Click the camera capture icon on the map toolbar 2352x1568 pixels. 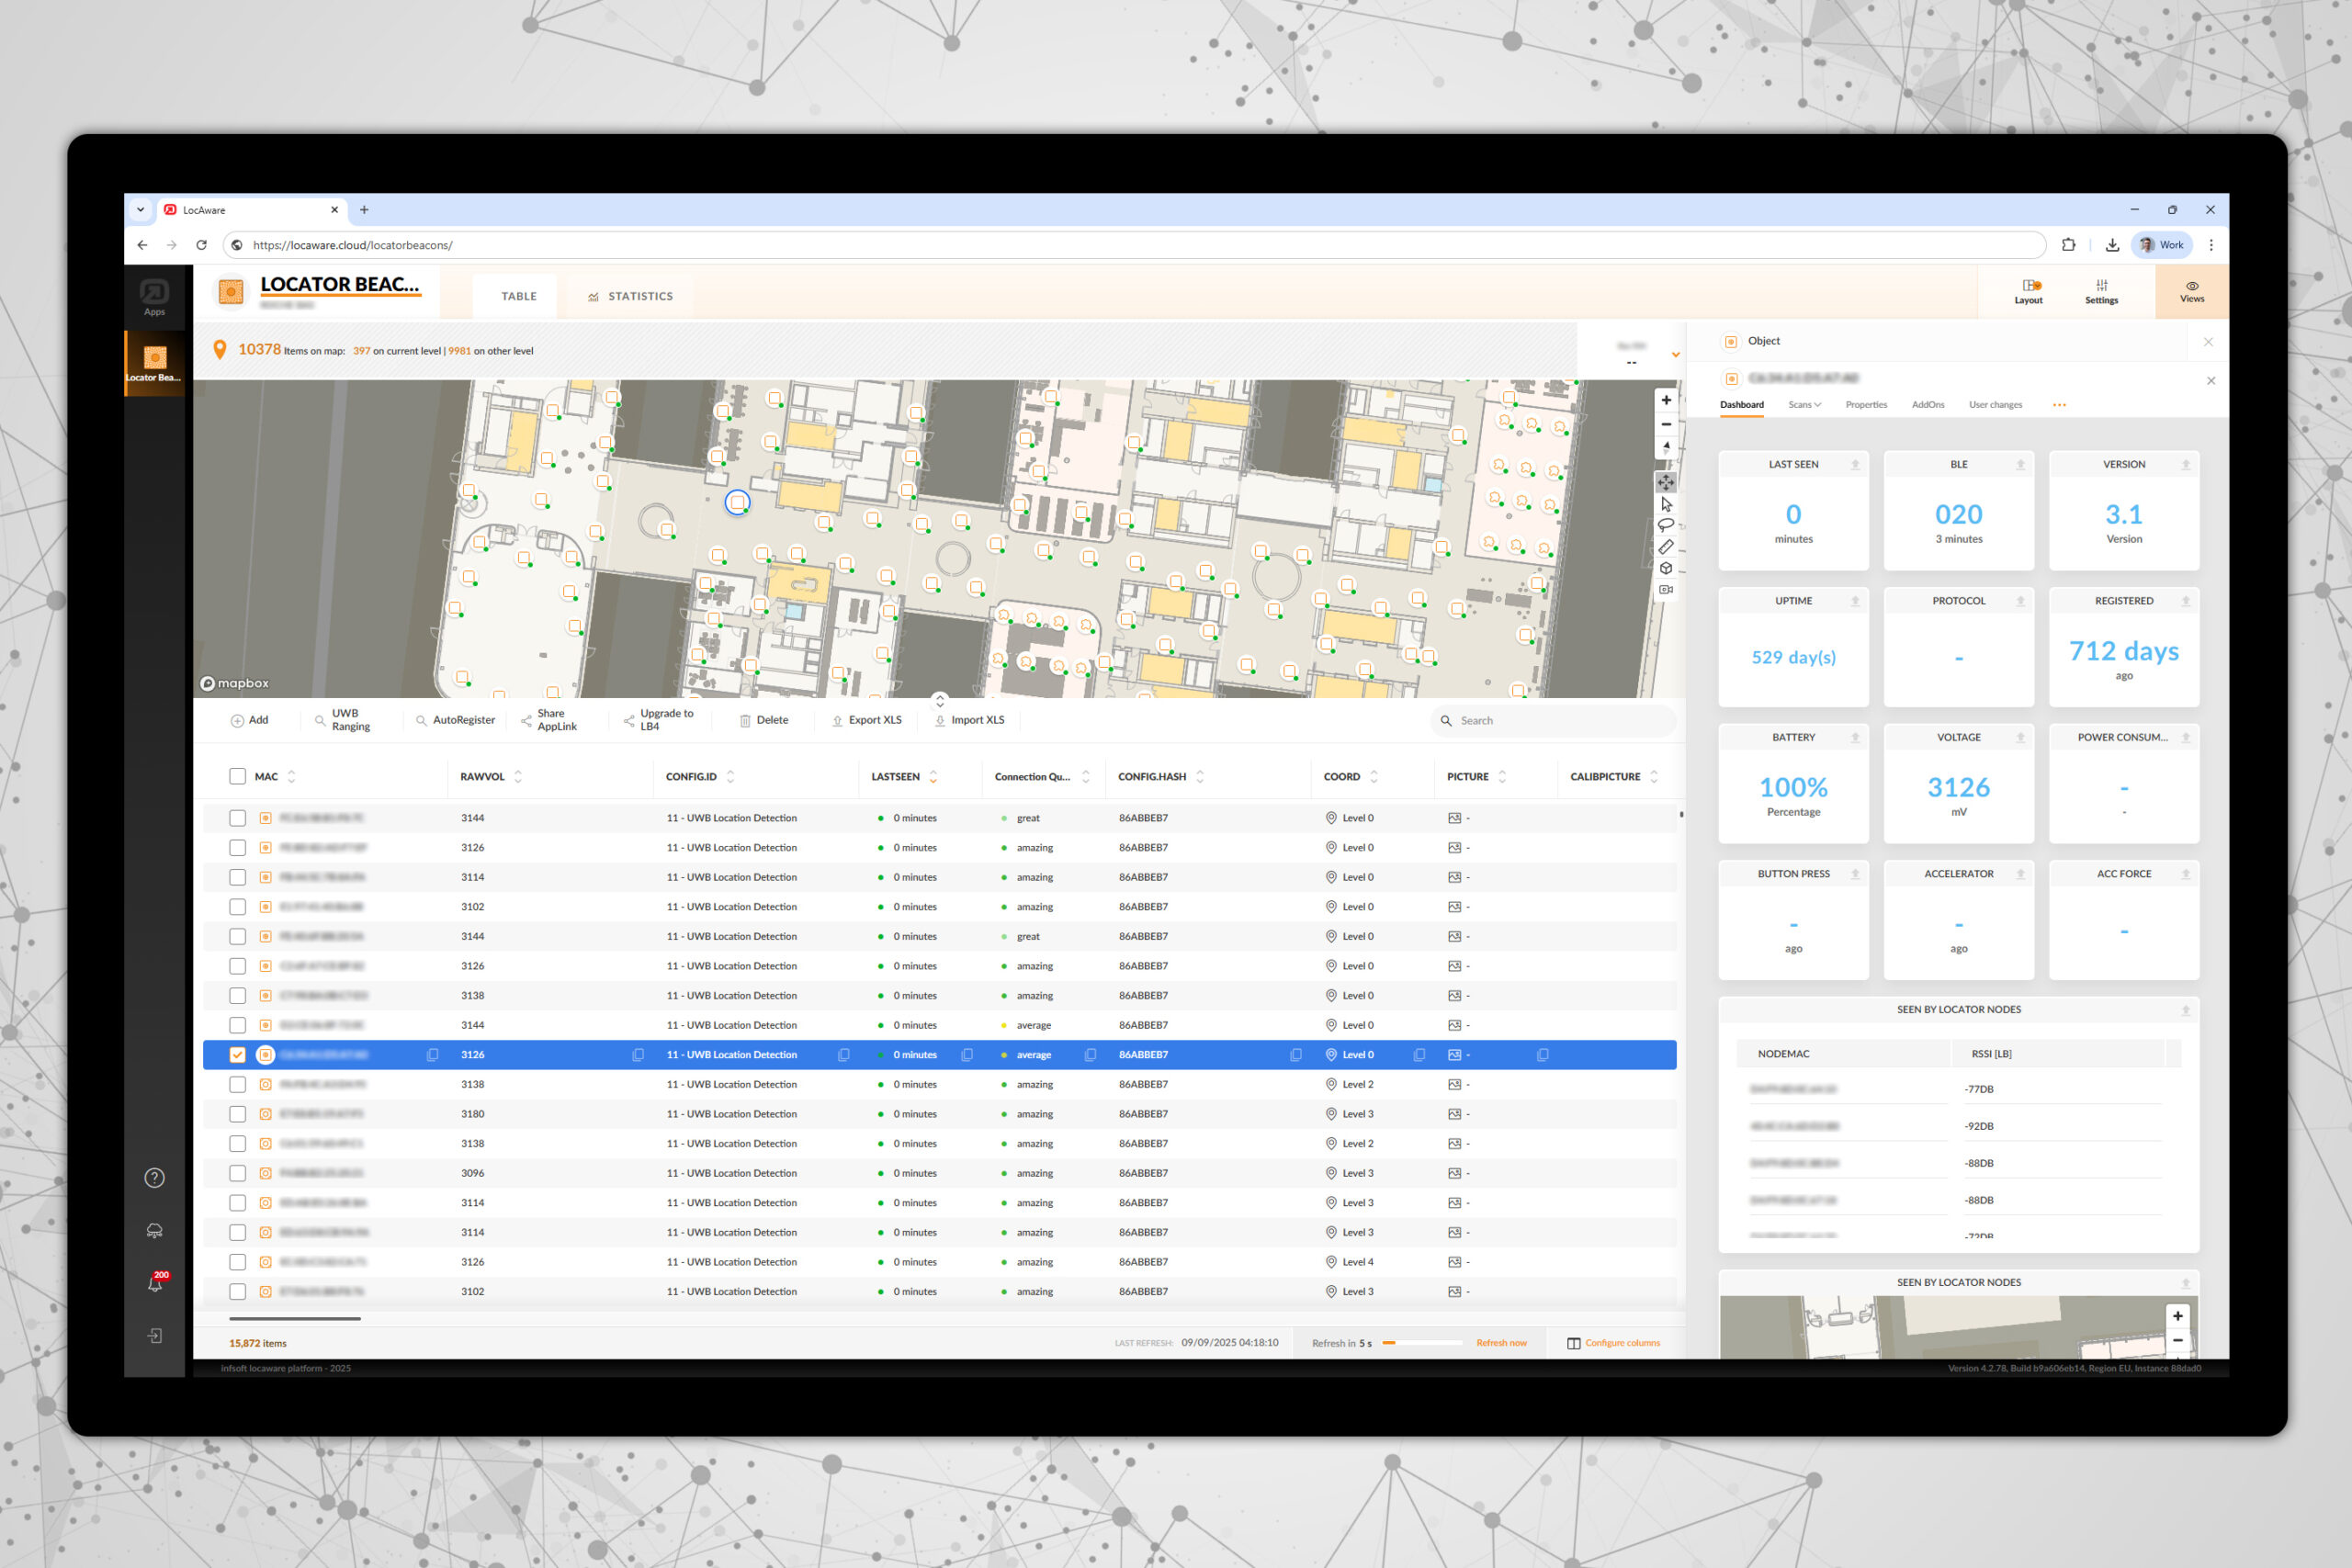point(1666,589)
